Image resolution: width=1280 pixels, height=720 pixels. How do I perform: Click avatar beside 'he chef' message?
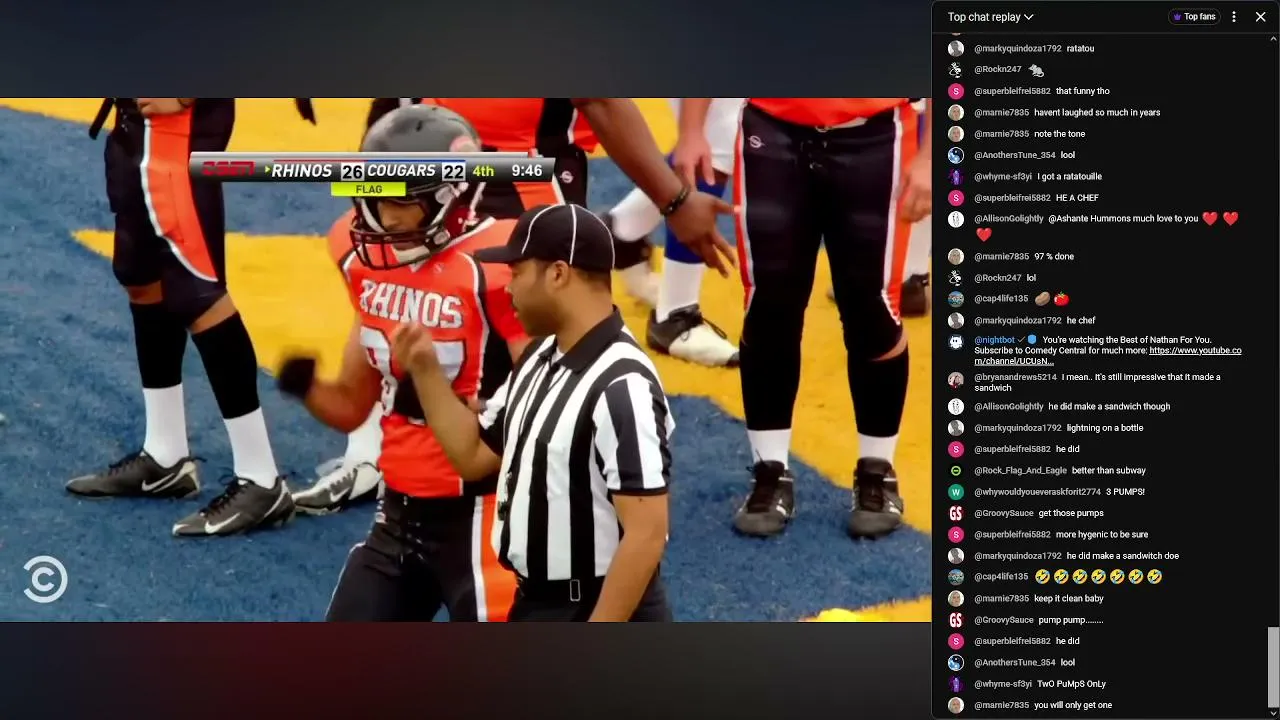(956, 320)
